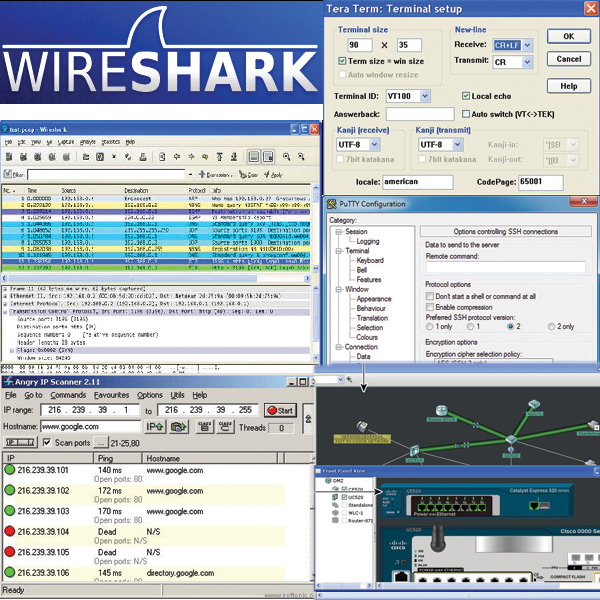Image resolution: width=600 pixels, height=600 pixels.
Task: Open Favourites menu in Angry IP Scanner
Action: [111, 395]
